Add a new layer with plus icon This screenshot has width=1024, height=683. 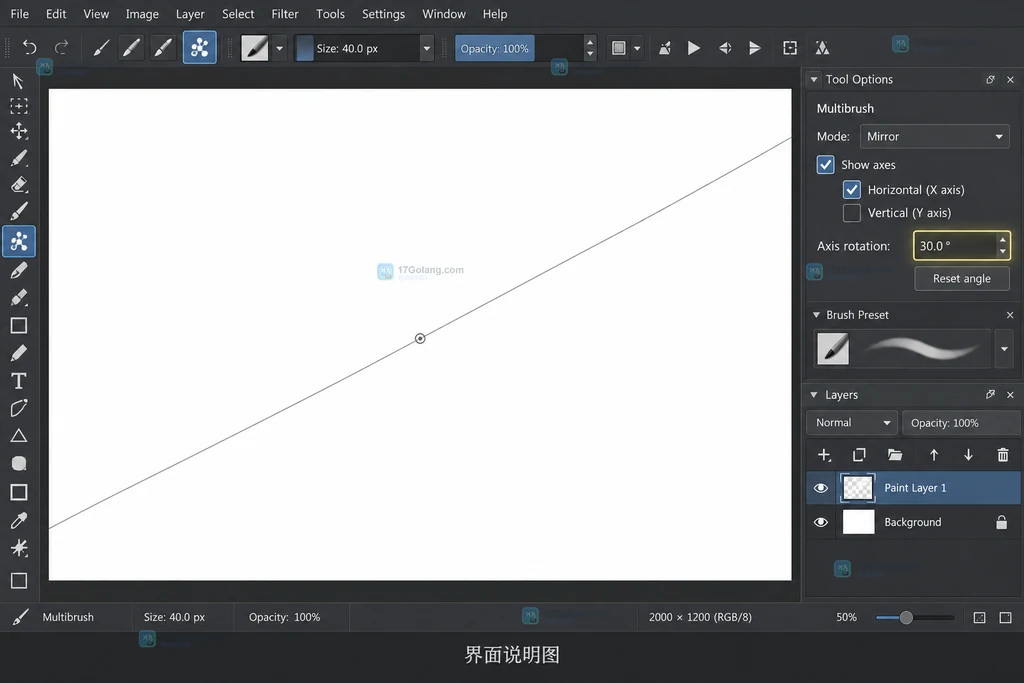tap(824, 454)
